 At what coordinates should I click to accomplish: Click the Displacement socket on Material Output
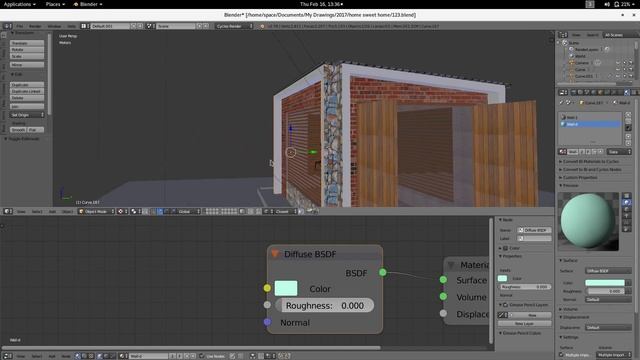click(x=443, y=313)
